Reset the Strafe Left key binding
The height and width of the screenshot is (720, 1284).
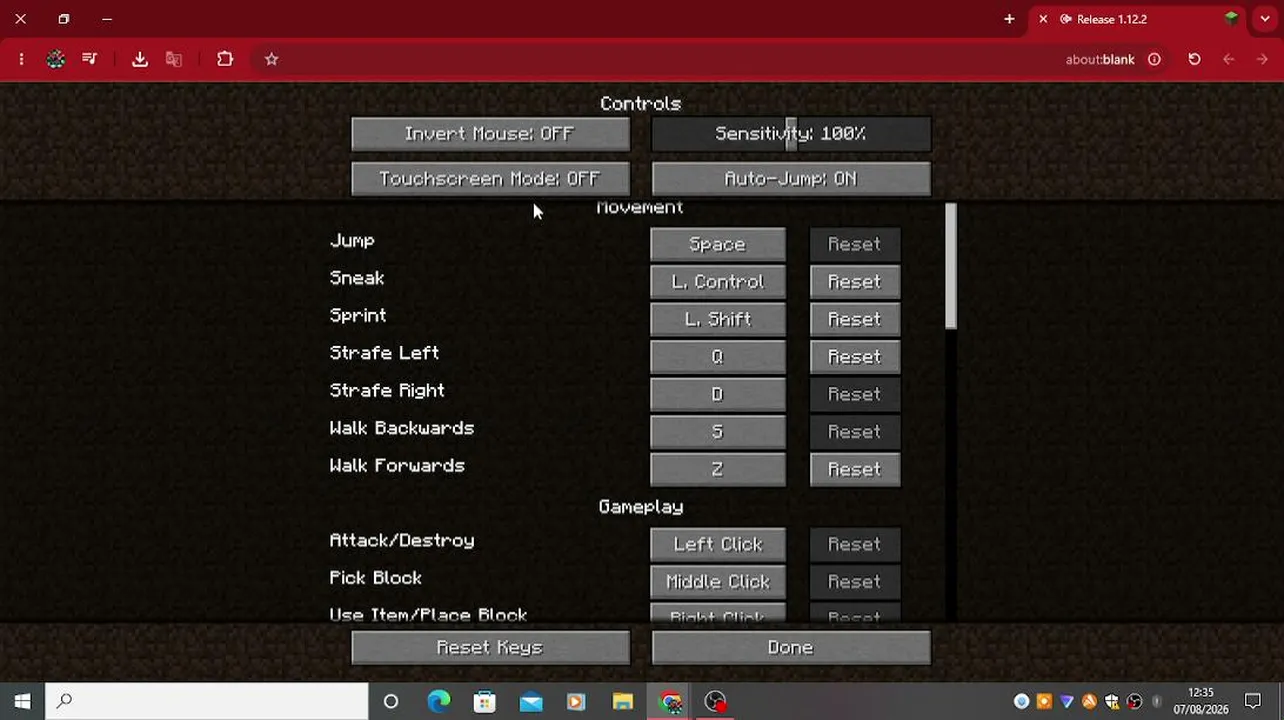pyautogui.click(x=855, y=357)
